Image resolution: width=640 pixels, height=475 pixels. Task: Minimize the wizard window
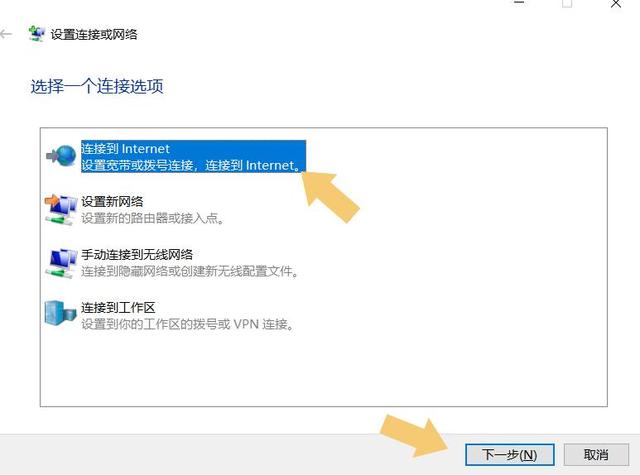click(x=519, y=3)
